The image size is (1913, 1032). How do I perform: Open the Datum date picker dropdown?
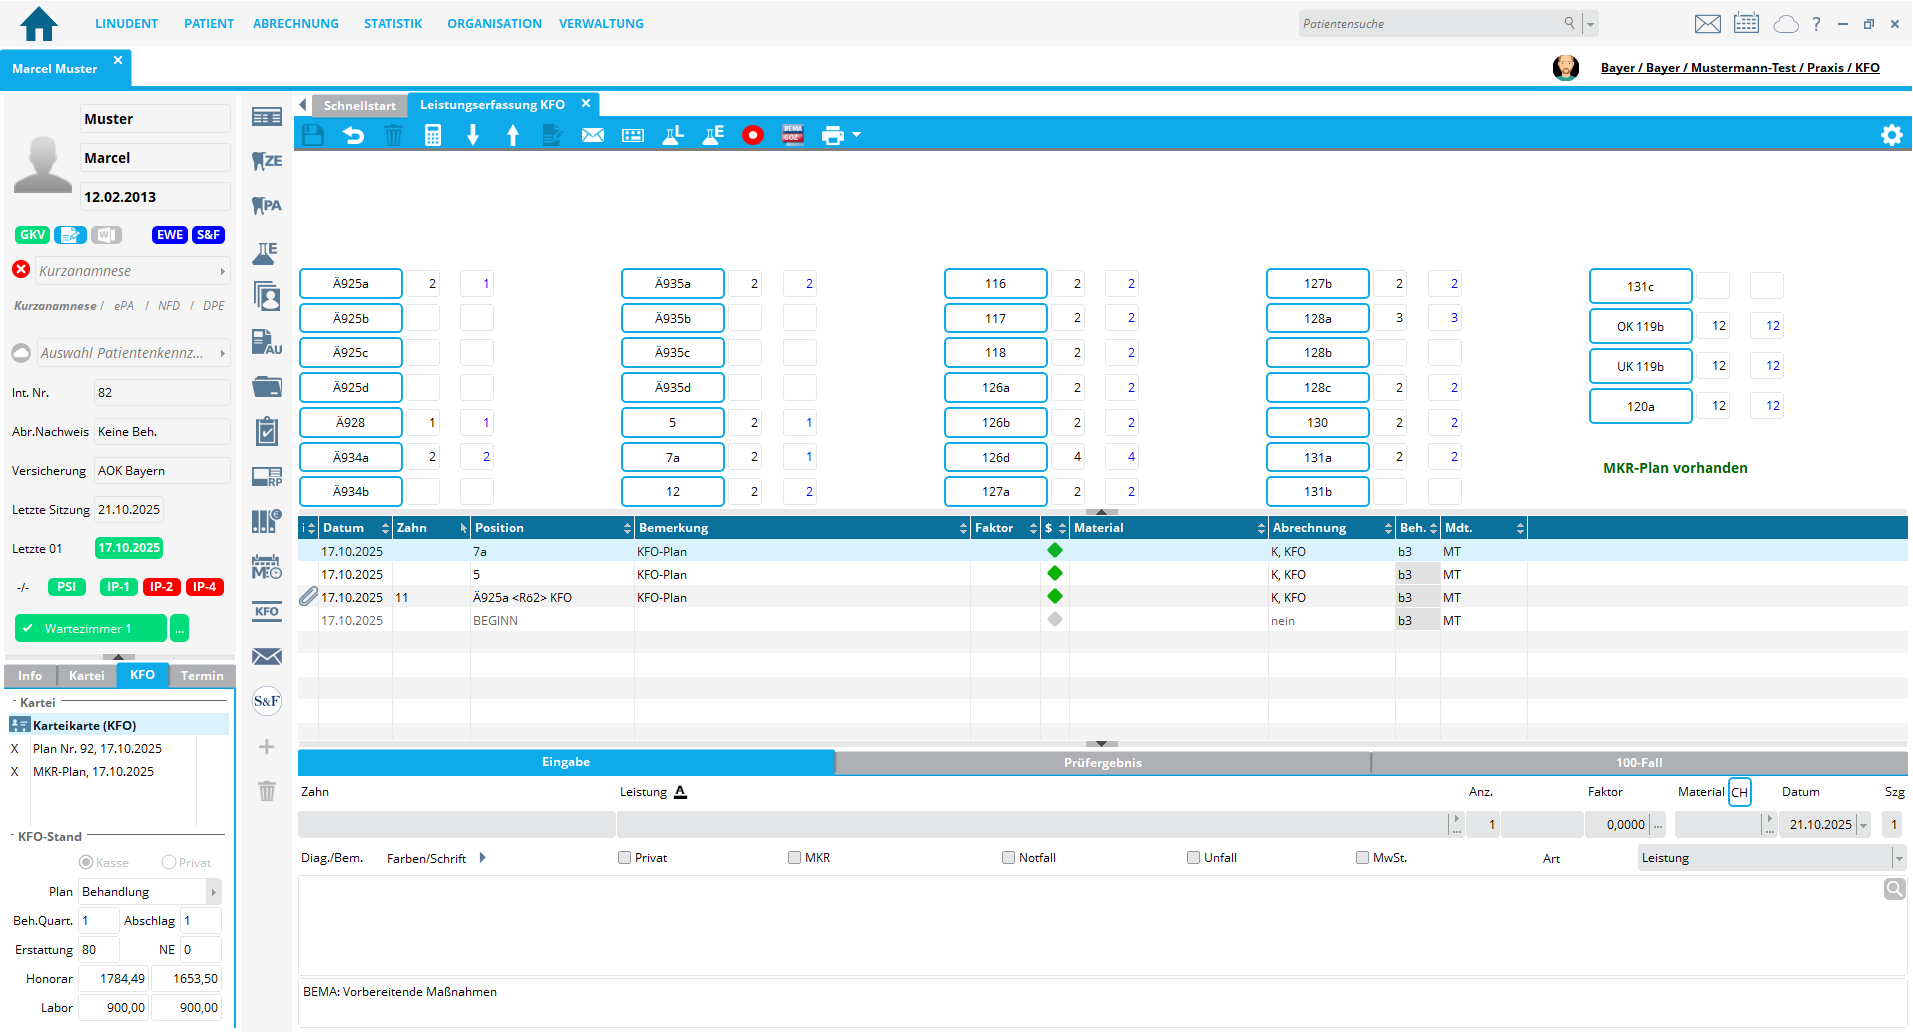[1863, 825]
